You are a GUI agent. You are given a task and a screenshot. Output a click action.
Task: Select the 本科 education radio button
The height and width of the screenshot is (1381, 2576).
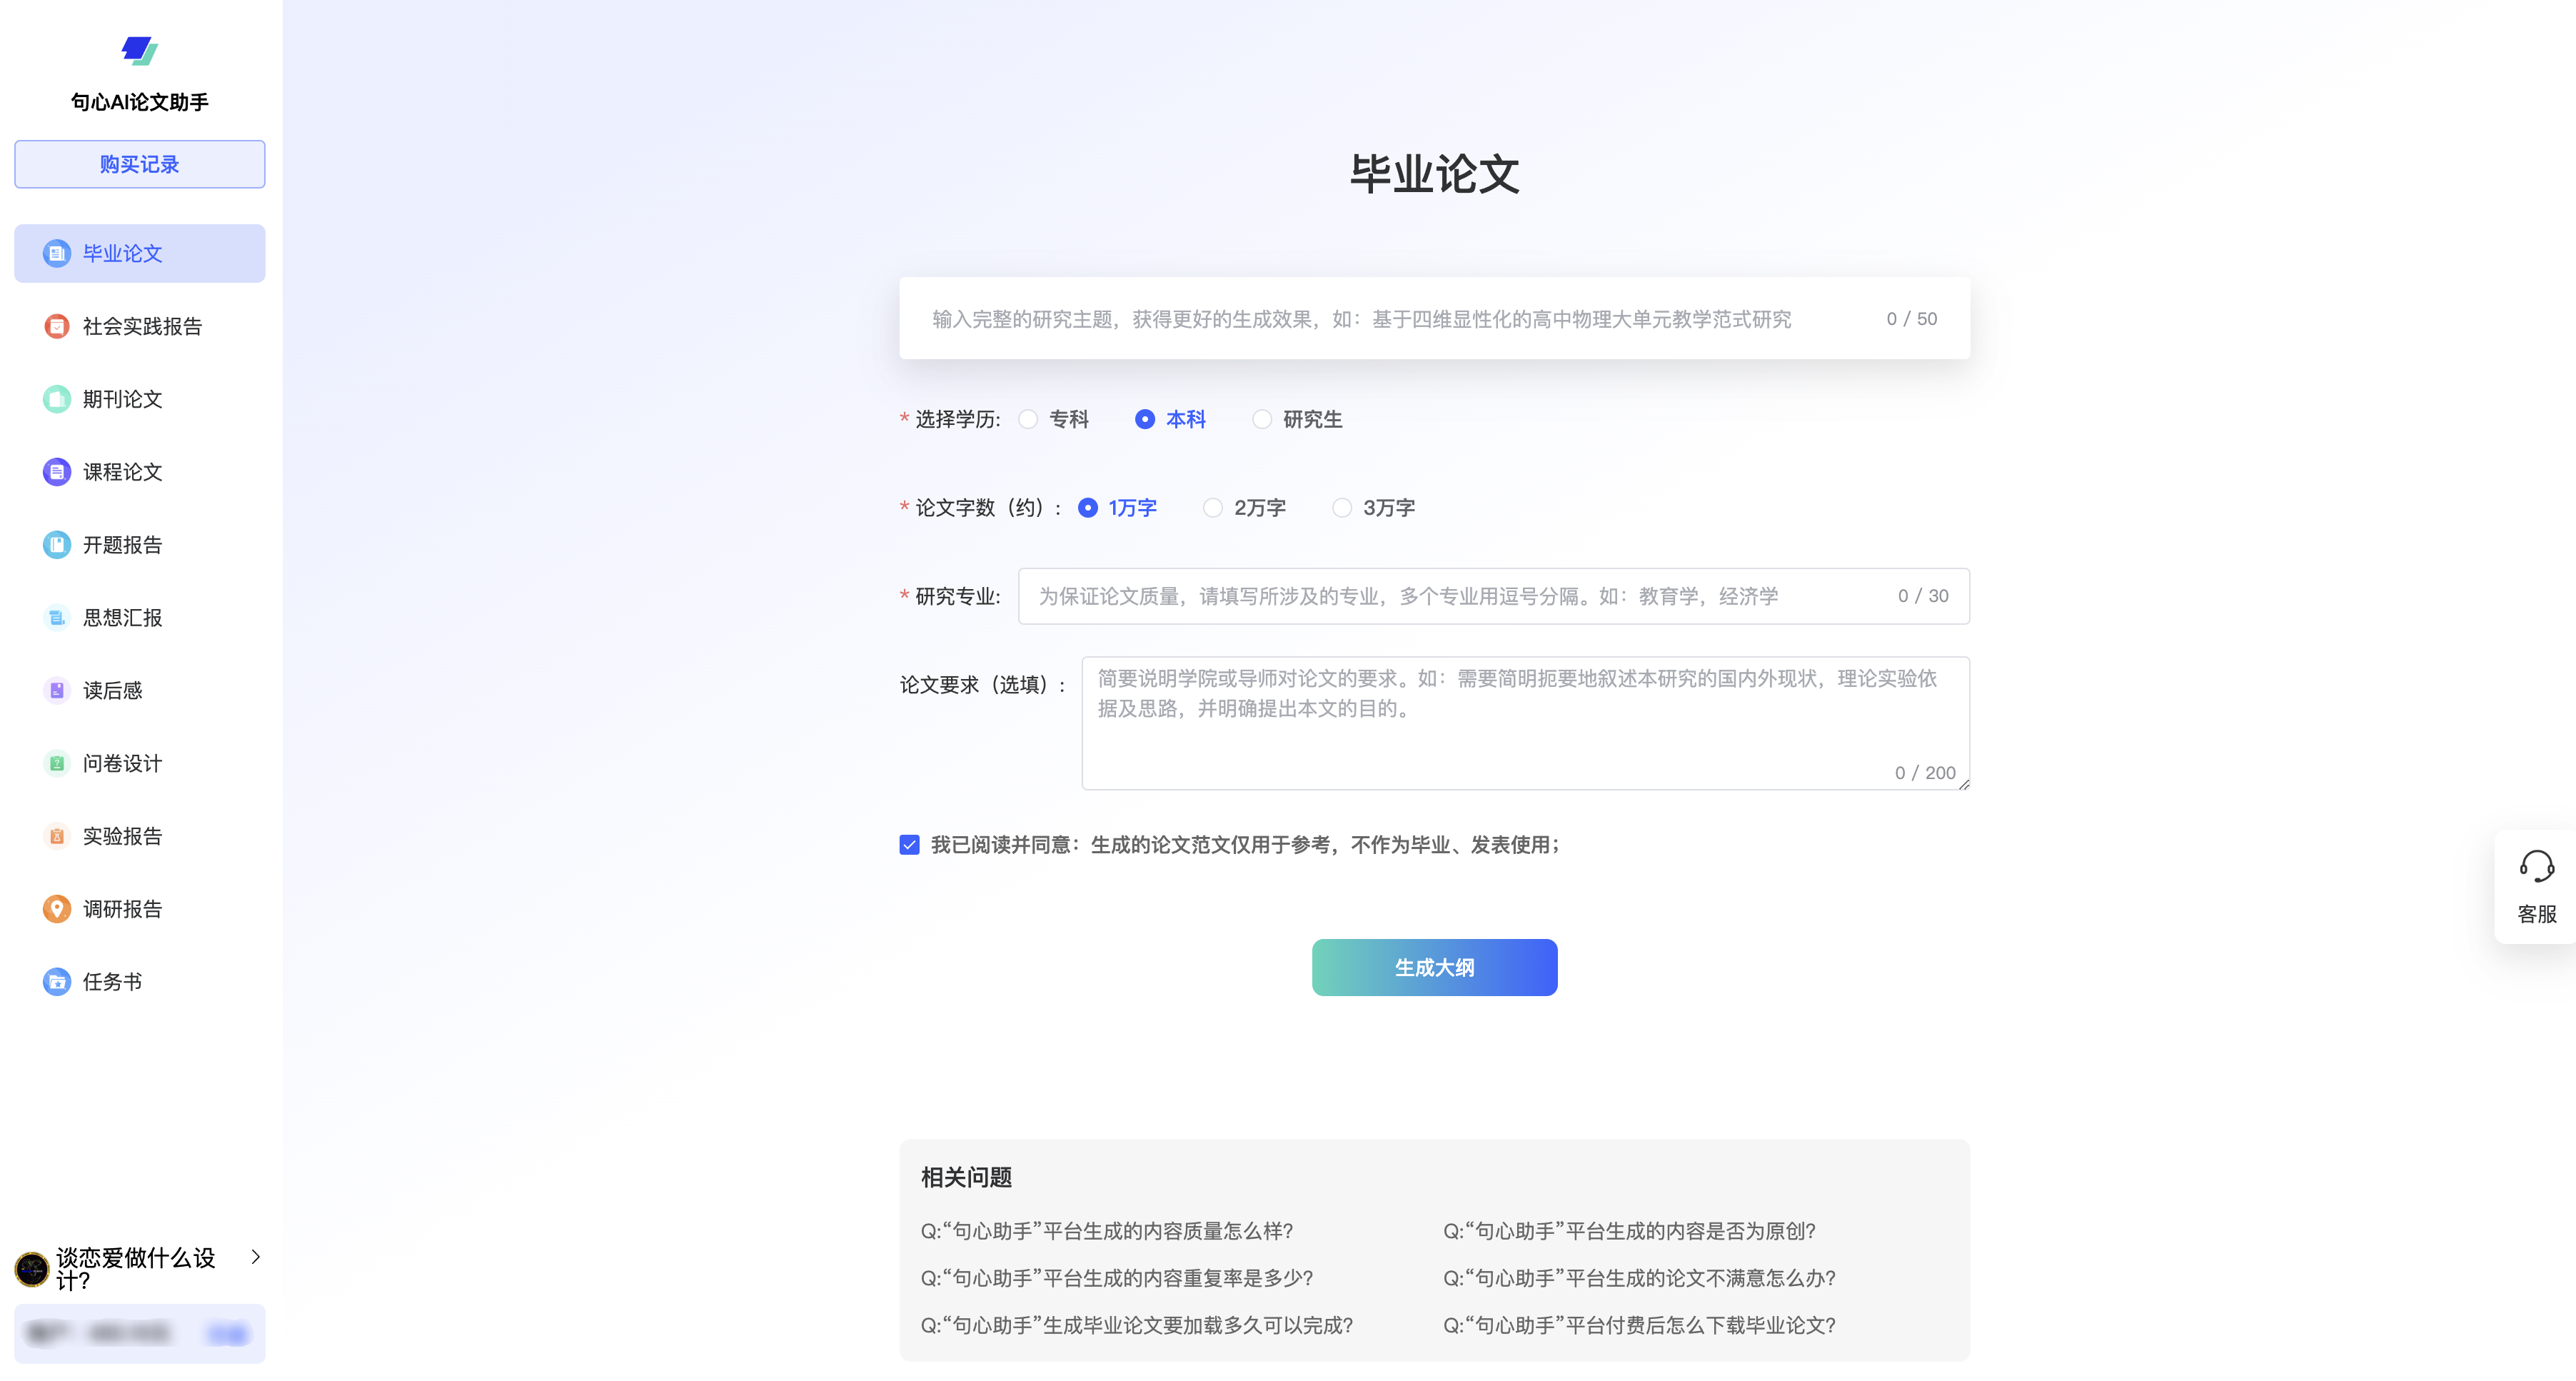pos(1145,419)
